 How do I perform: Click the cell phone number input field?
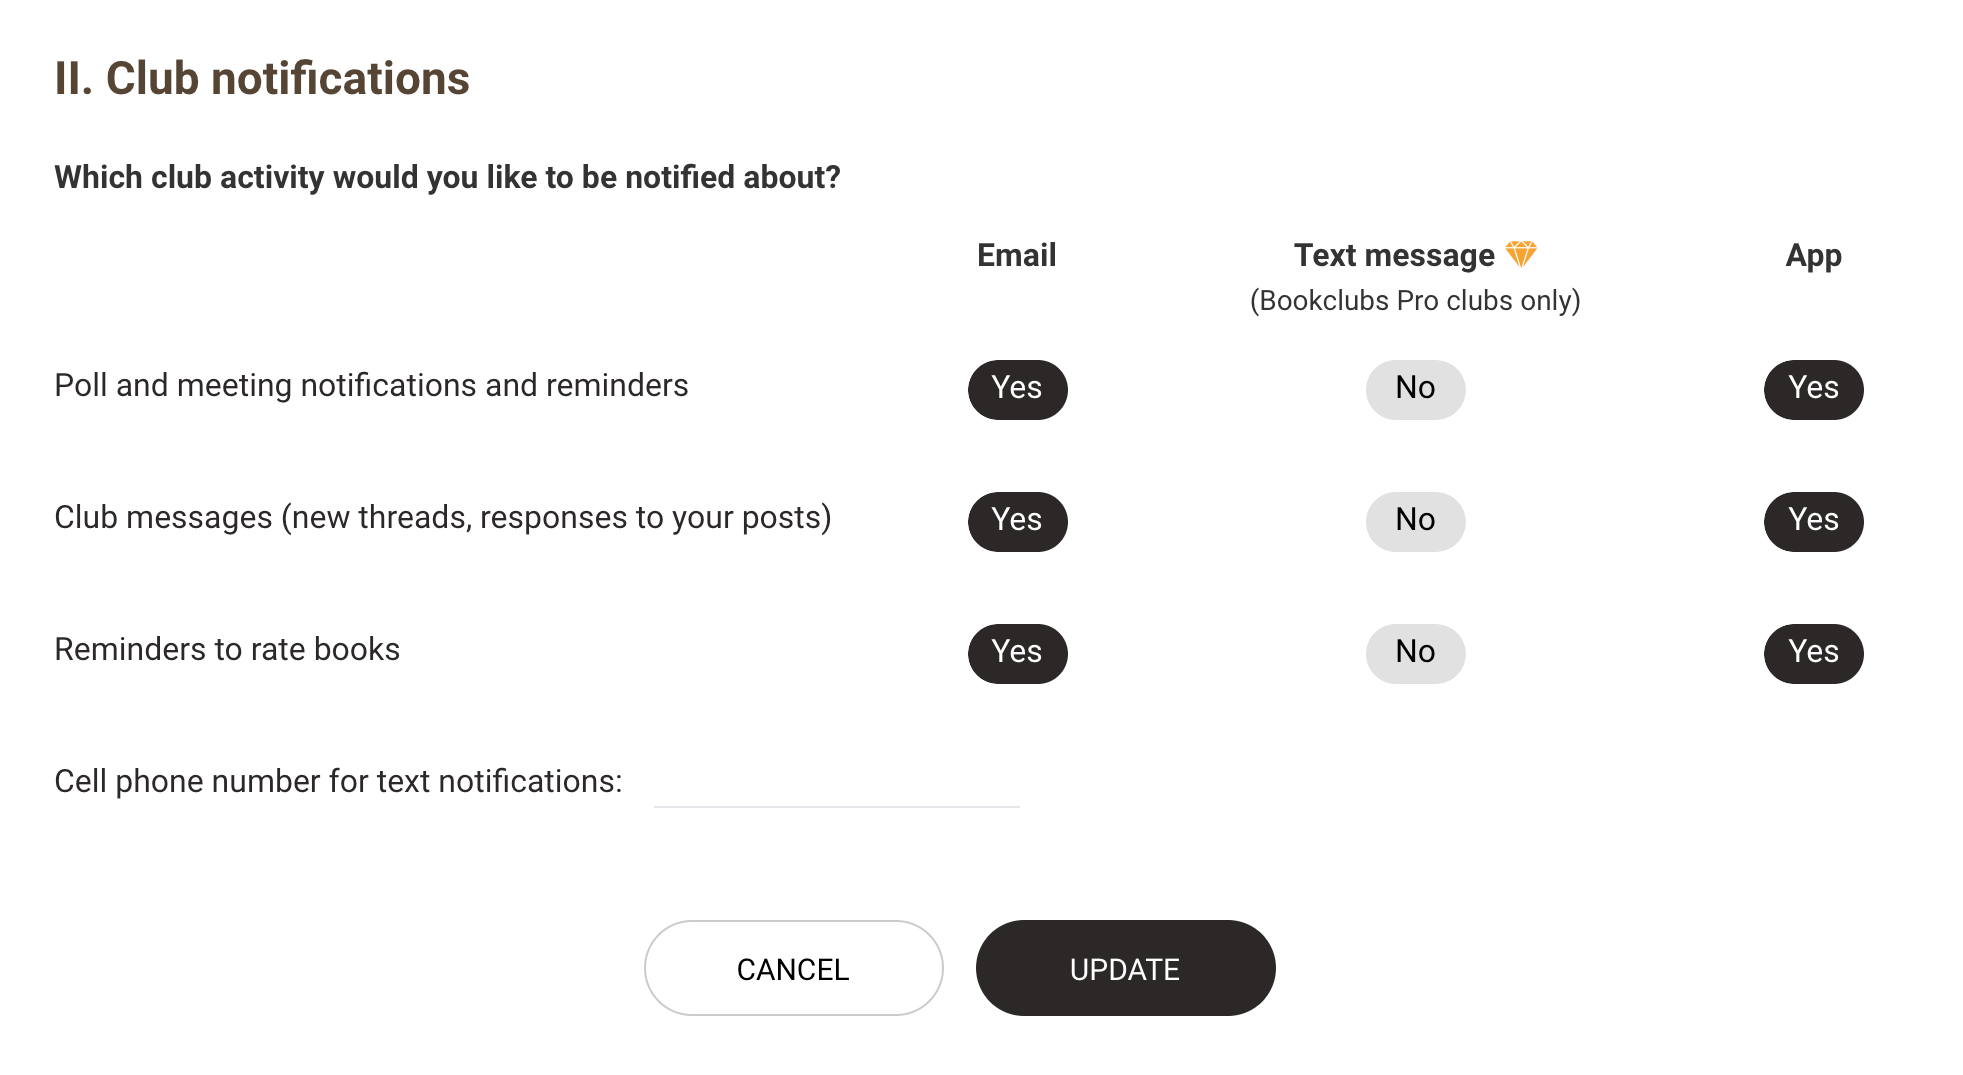(x=836, y=785)
